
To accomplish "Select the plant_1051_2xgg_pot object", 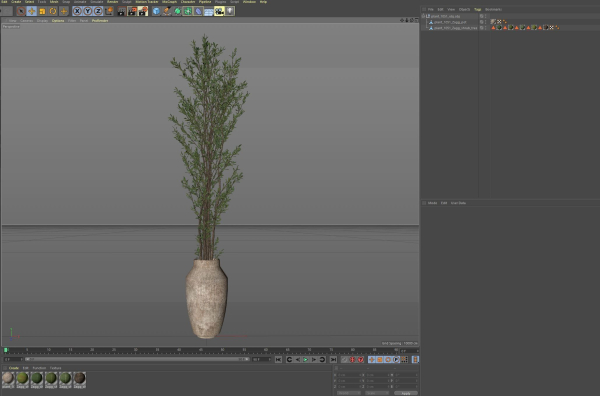I will tap(450, 22).
